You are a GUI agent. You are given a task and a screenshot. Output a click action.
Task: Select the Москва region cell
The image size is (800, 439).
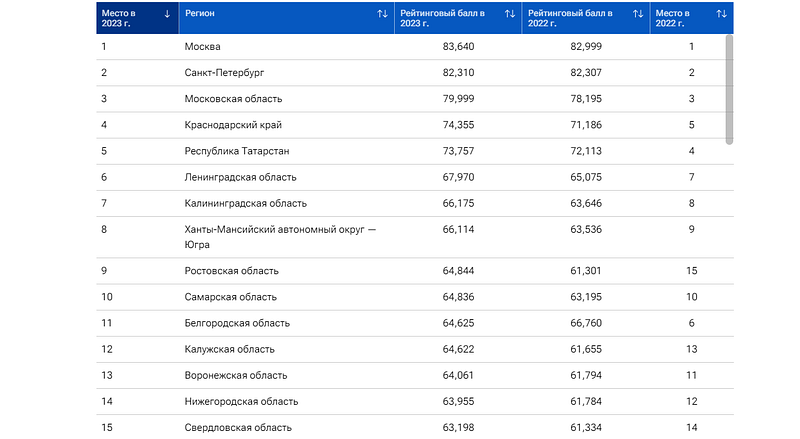(202, 47)
